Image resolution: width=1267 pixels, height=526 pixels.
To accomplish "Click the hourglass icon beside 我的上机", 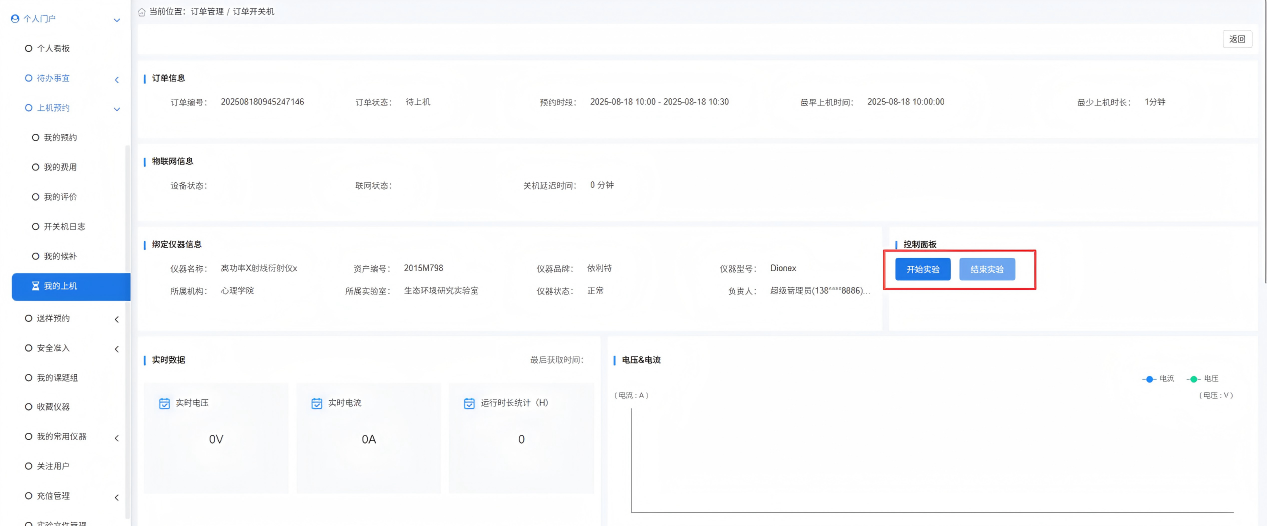I will coord(35,286).
